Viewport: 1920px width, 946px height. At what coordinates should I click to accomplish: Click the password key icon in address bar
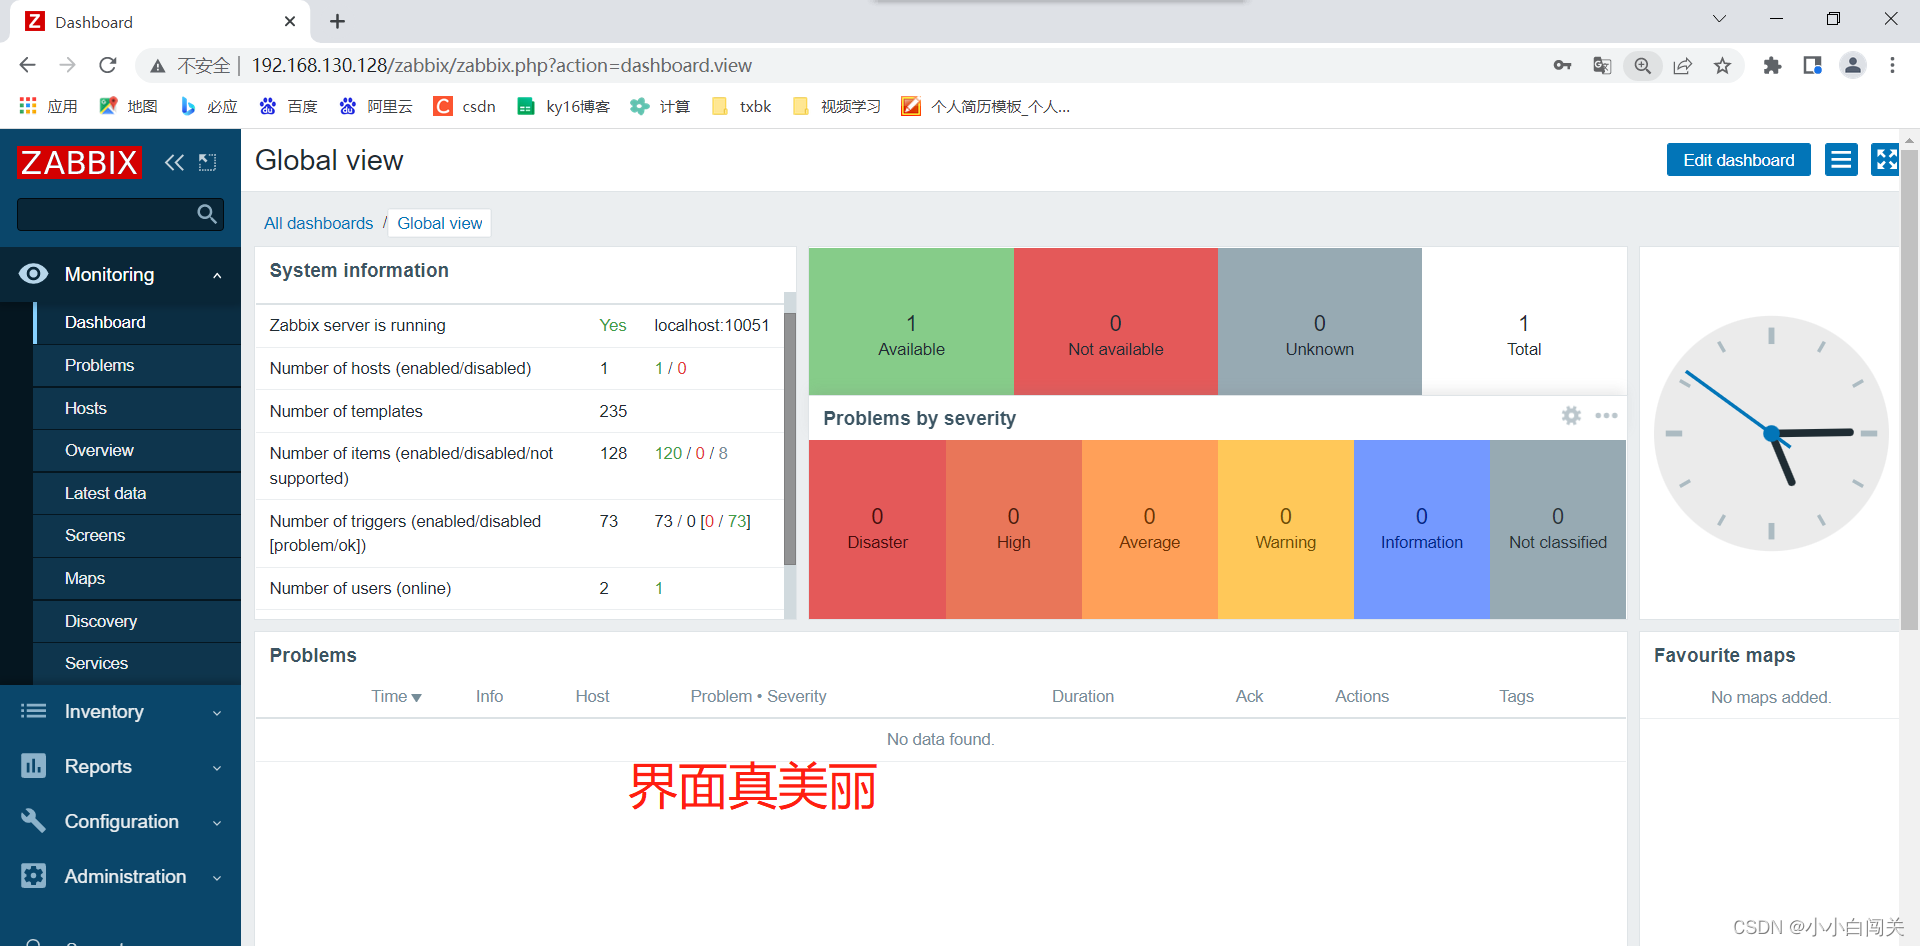pyautogui.click(x=1562, y=65)
